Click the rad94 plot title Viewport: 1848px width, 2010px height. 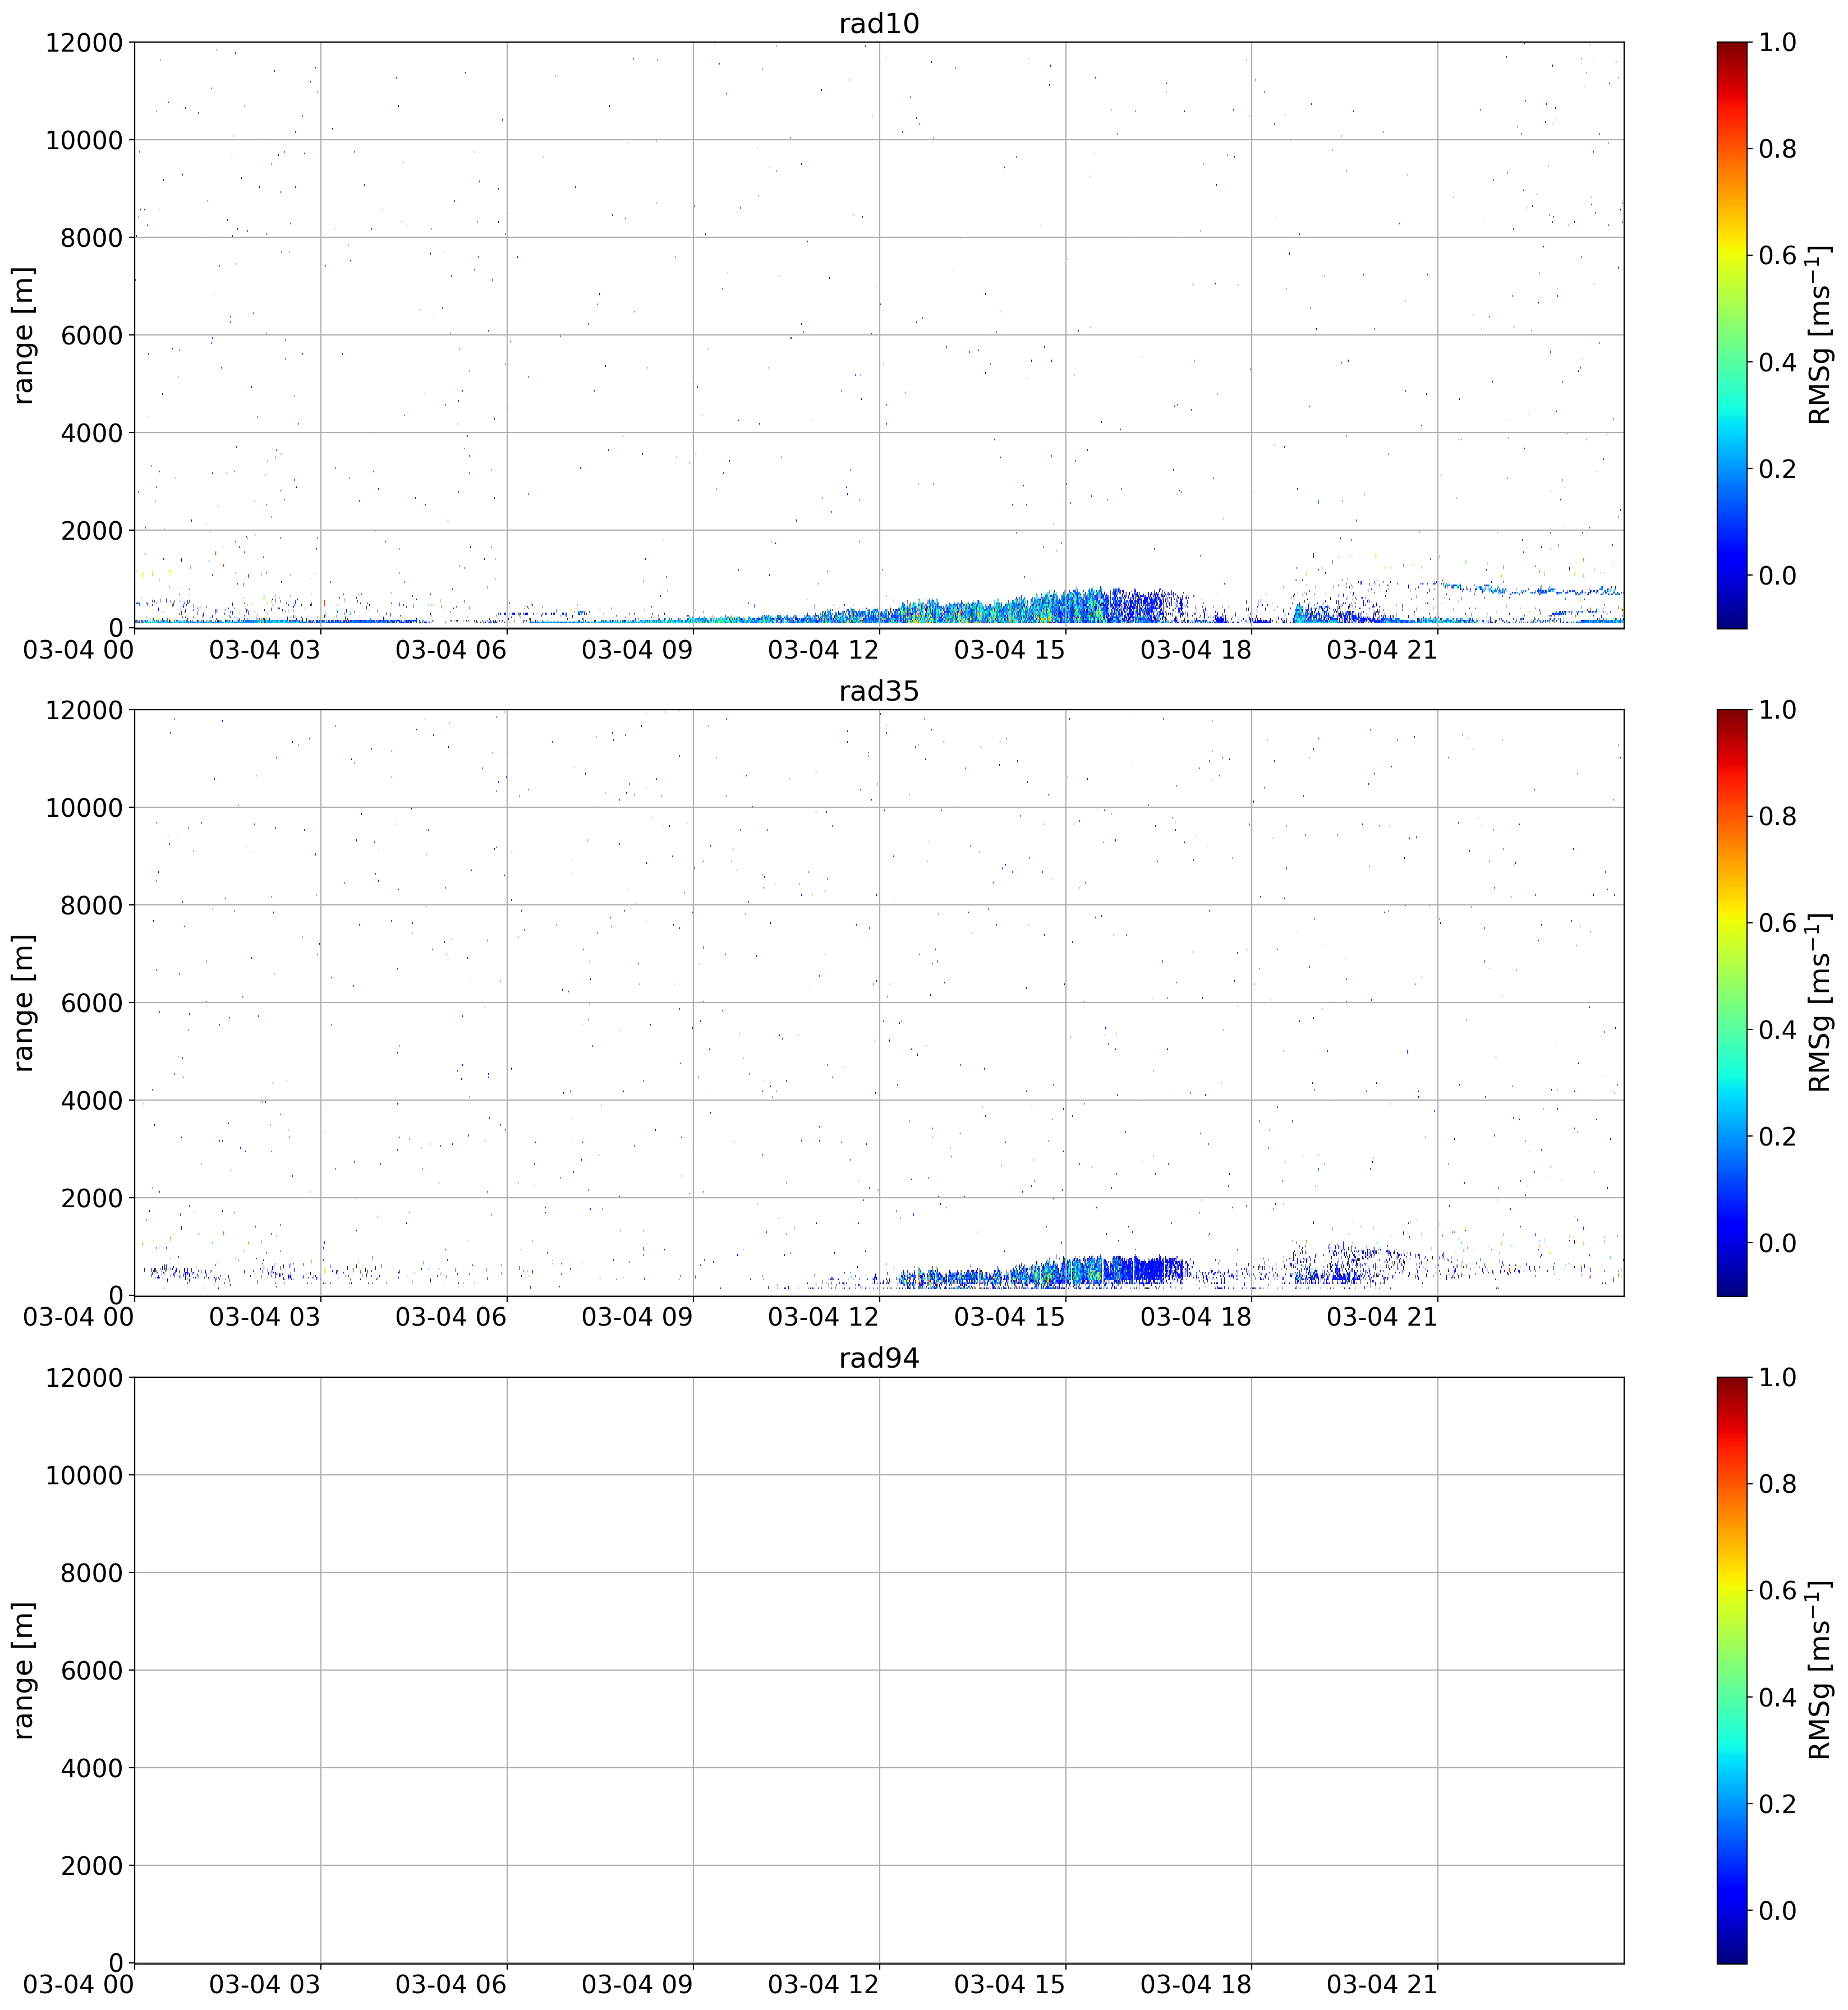tap(878, 1359)
